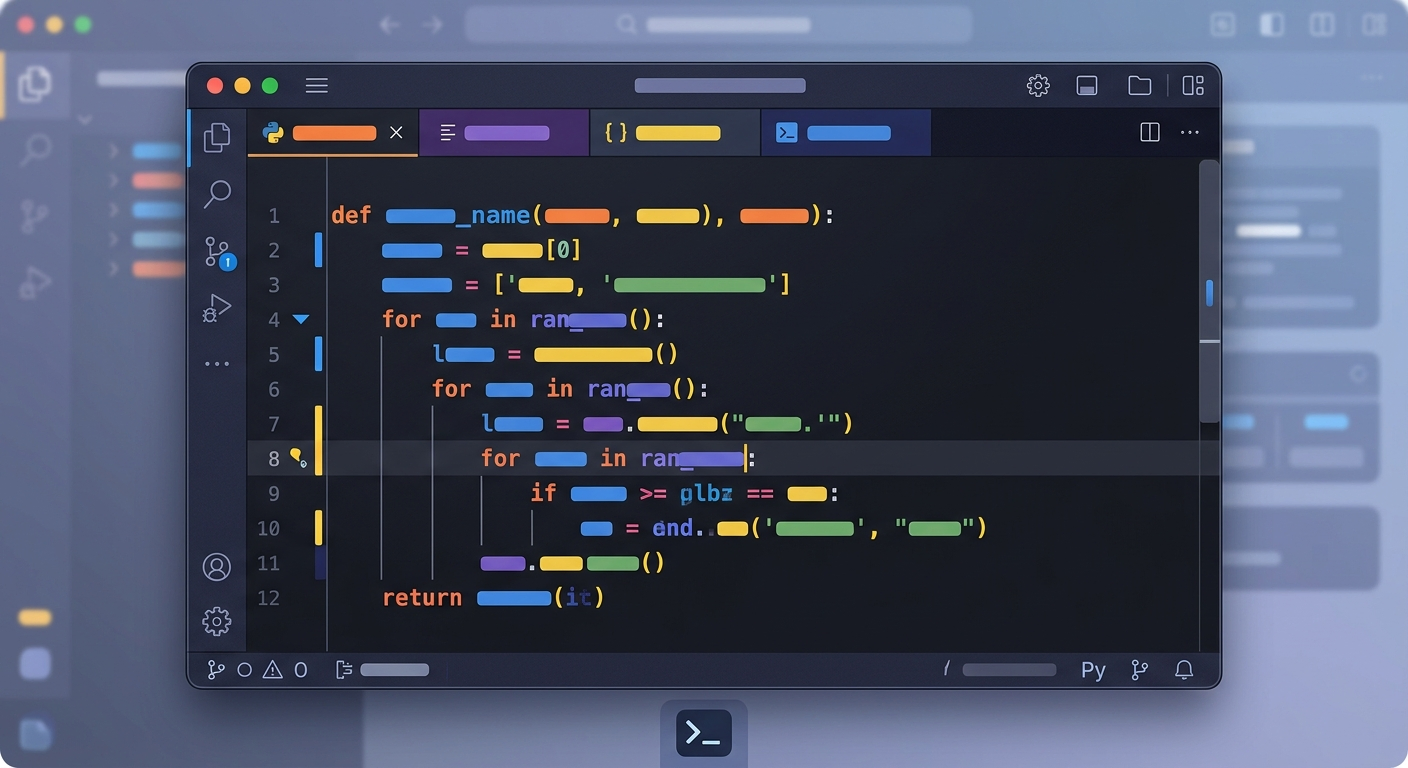
Task: Expand additional views ellipsis in activity bar
Action: 217,364
